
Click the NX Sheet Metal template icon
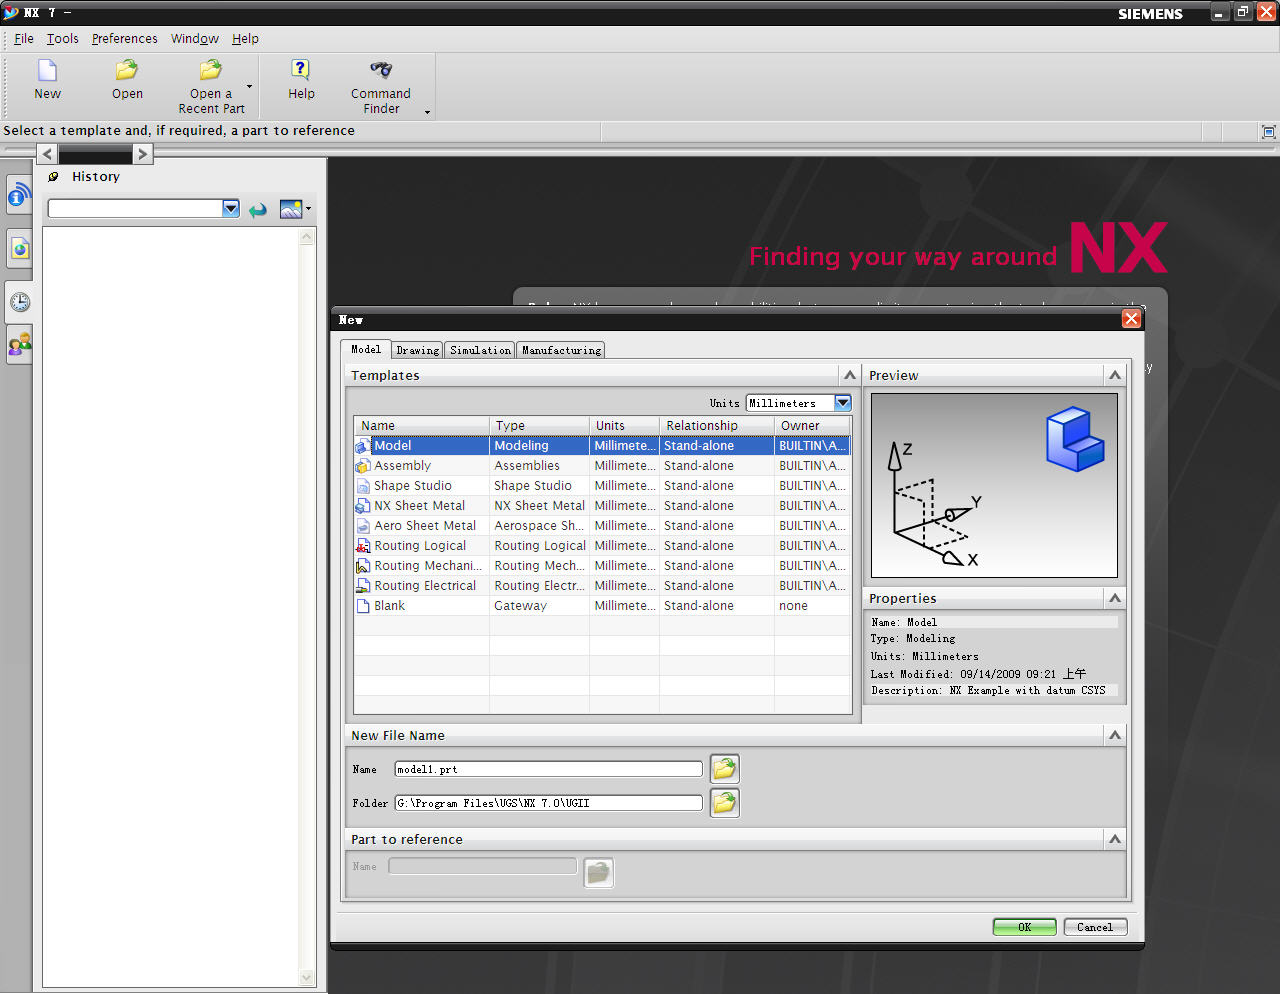pyautogui.click(x=363, y=506)
